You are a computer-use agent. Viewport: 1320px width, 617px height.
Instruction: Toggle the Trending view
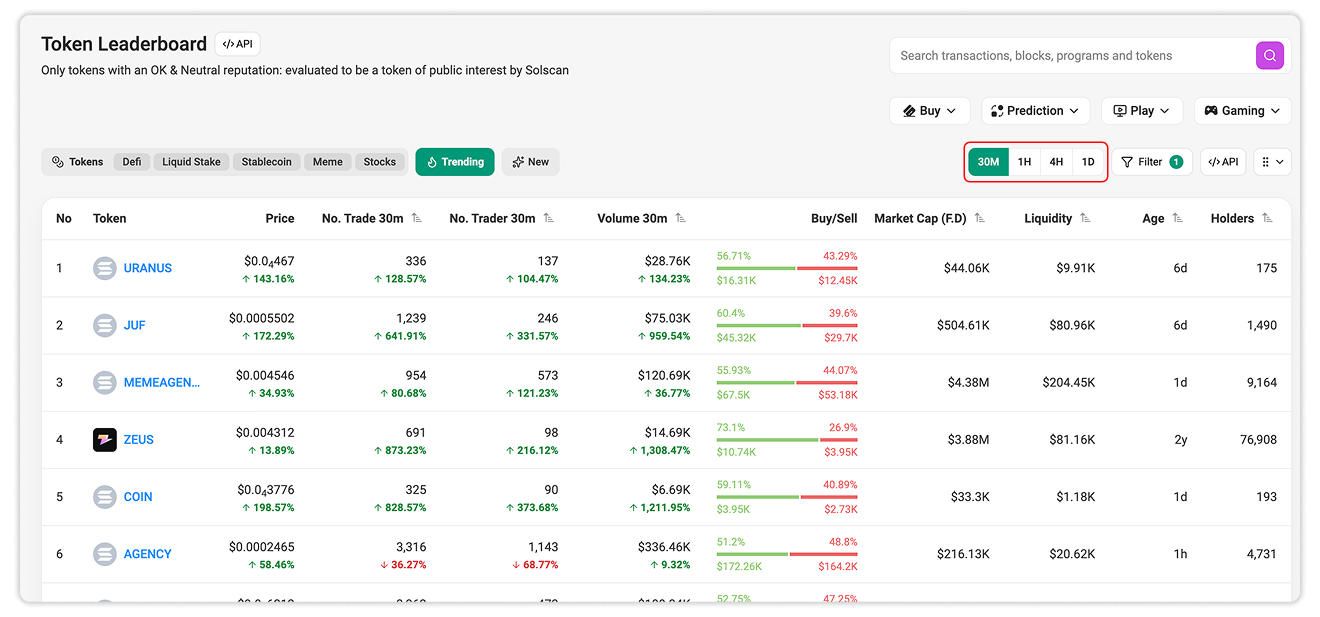455,162
